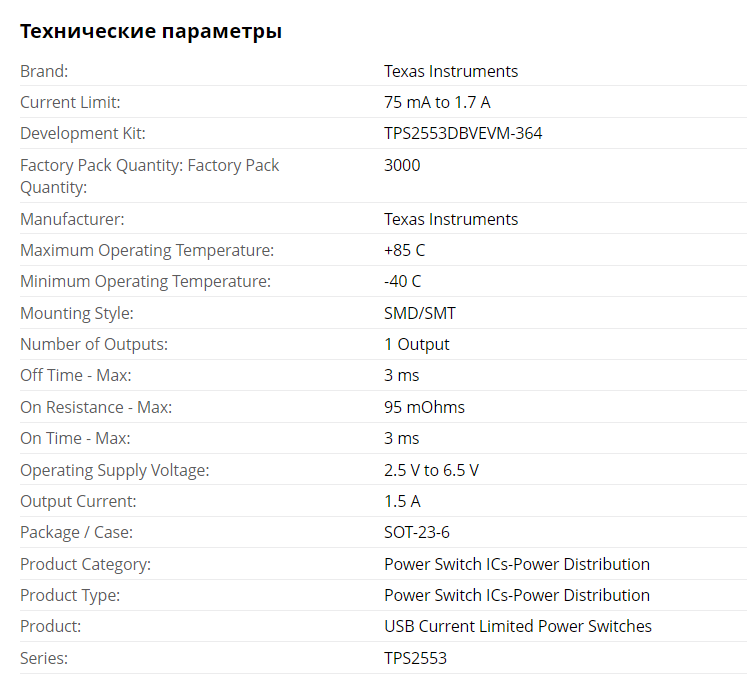This screenshot has width=747, height=680.
Task: Select USB Current Limited Power Switches text
Action: pos(518,626)
